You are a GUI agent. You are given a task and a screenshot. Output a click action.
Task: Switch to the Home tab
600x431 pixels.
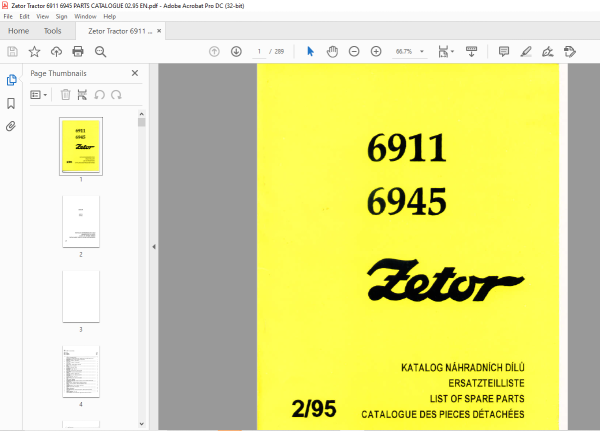pos(18,31)
